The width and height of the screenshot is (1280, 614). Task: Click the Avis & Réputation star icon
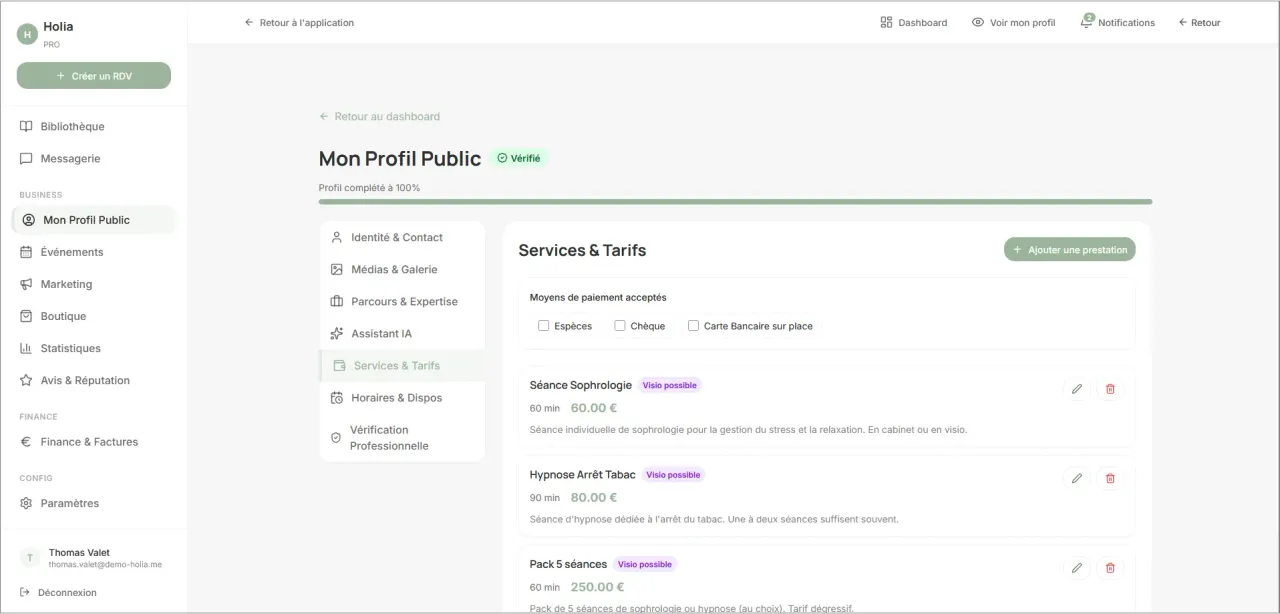(26, 380)
